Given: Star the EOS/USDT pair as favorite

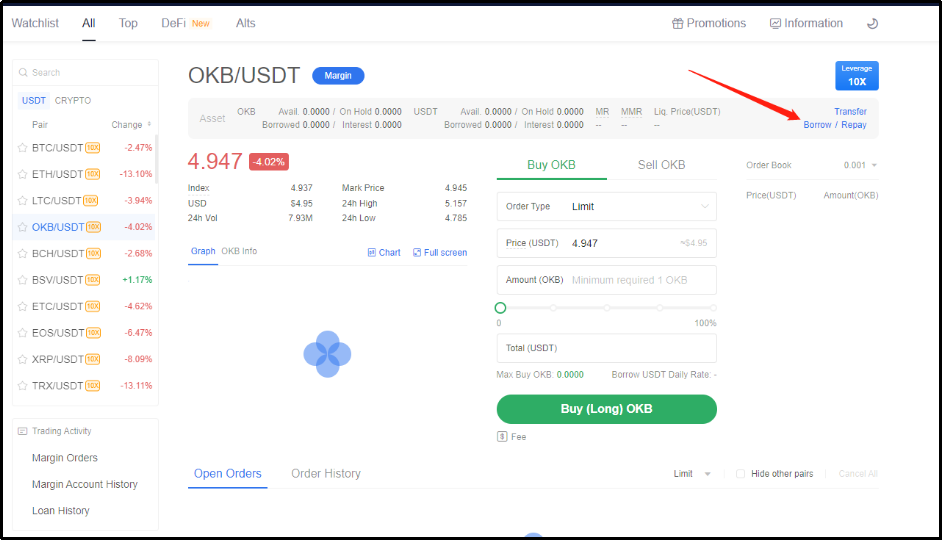Looking at the screenshot, I should (x=22, y=333).
